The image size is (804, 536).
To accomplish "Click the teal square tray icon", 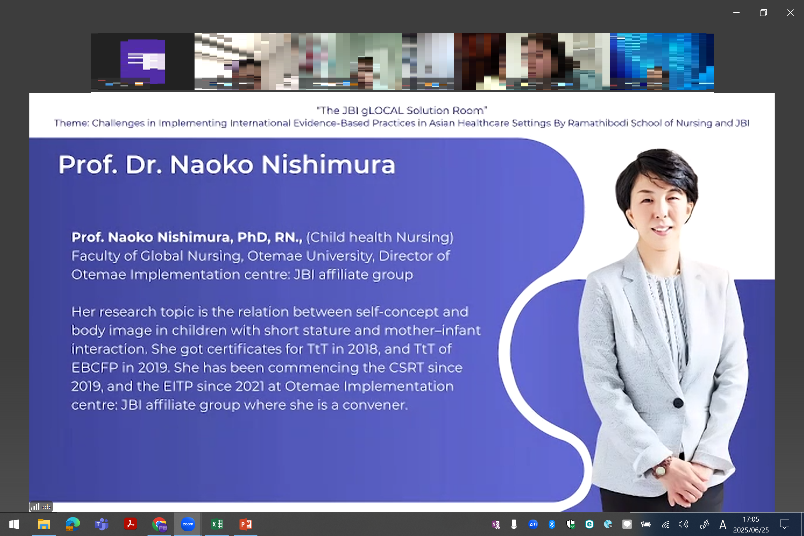I will 589,524.
